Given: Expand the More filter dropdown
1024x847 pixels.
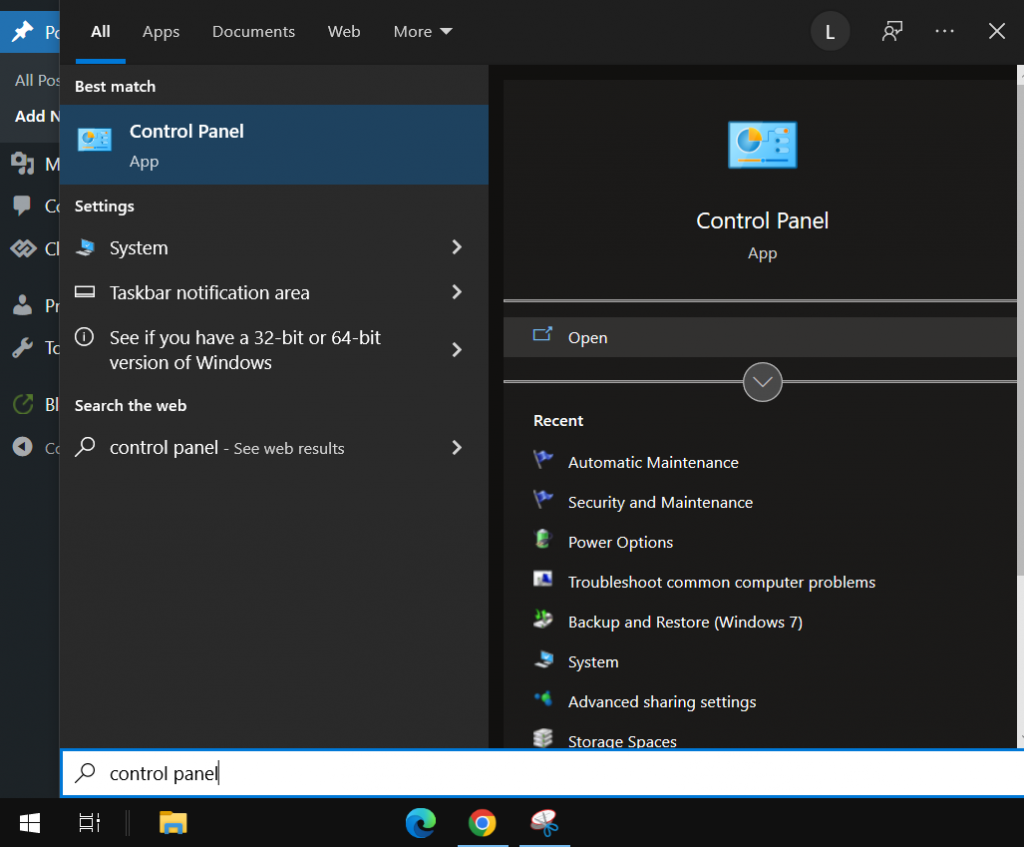Looking at the screenshot, I should 422,31.
